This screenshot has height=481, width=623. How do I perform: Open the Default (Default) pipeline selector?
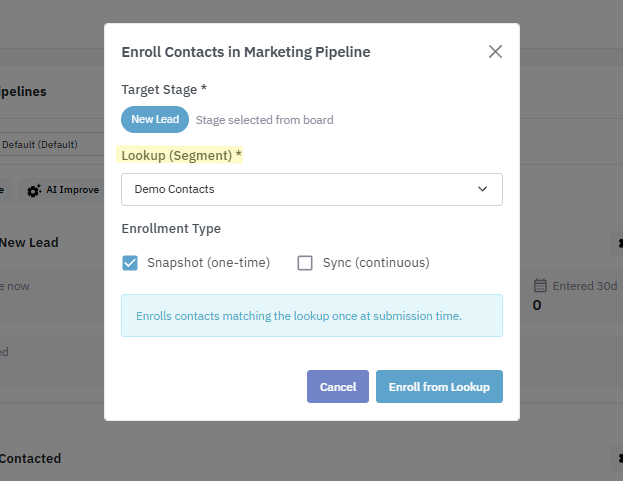point(48,144)
